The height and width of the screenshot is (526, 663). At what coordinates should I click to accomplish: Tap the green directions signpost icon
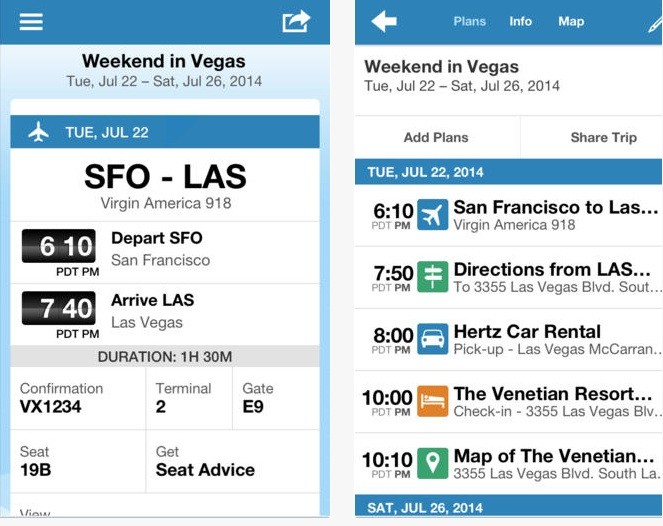coord(433,277)
